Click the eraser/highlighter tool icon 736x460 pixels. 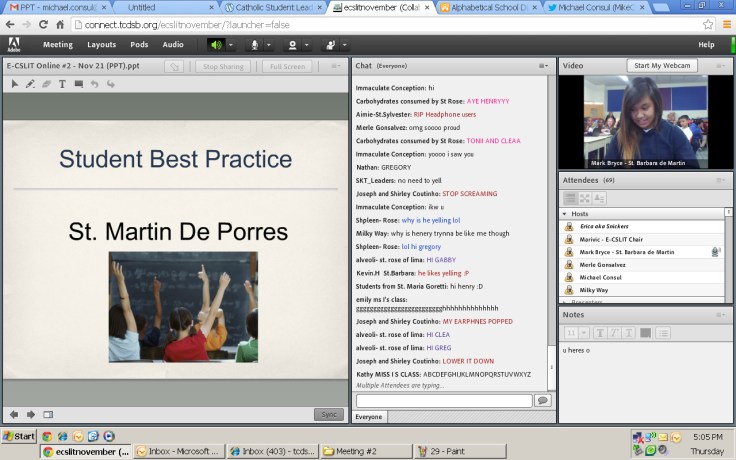(x=46, y=84)
